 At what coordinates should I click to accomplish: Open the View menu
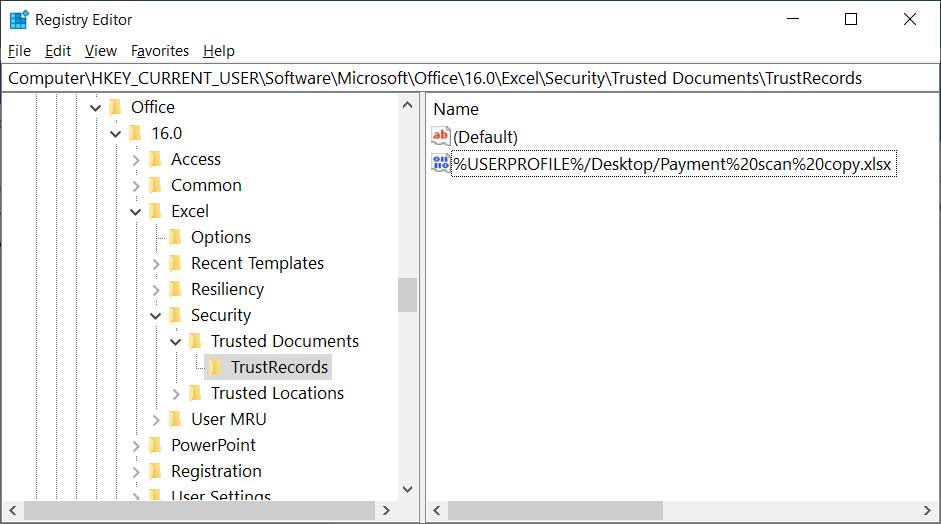pos(100,51)
